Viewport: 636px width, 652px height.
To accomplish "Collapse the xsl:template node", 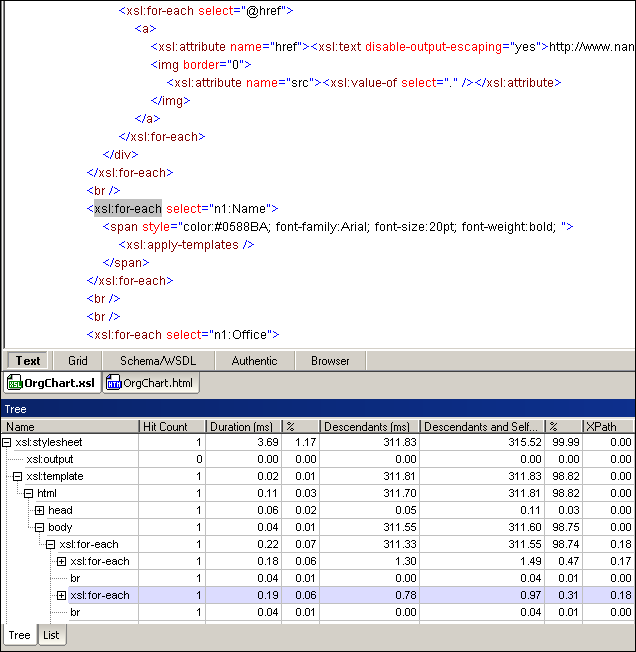I will coord(18,476).
